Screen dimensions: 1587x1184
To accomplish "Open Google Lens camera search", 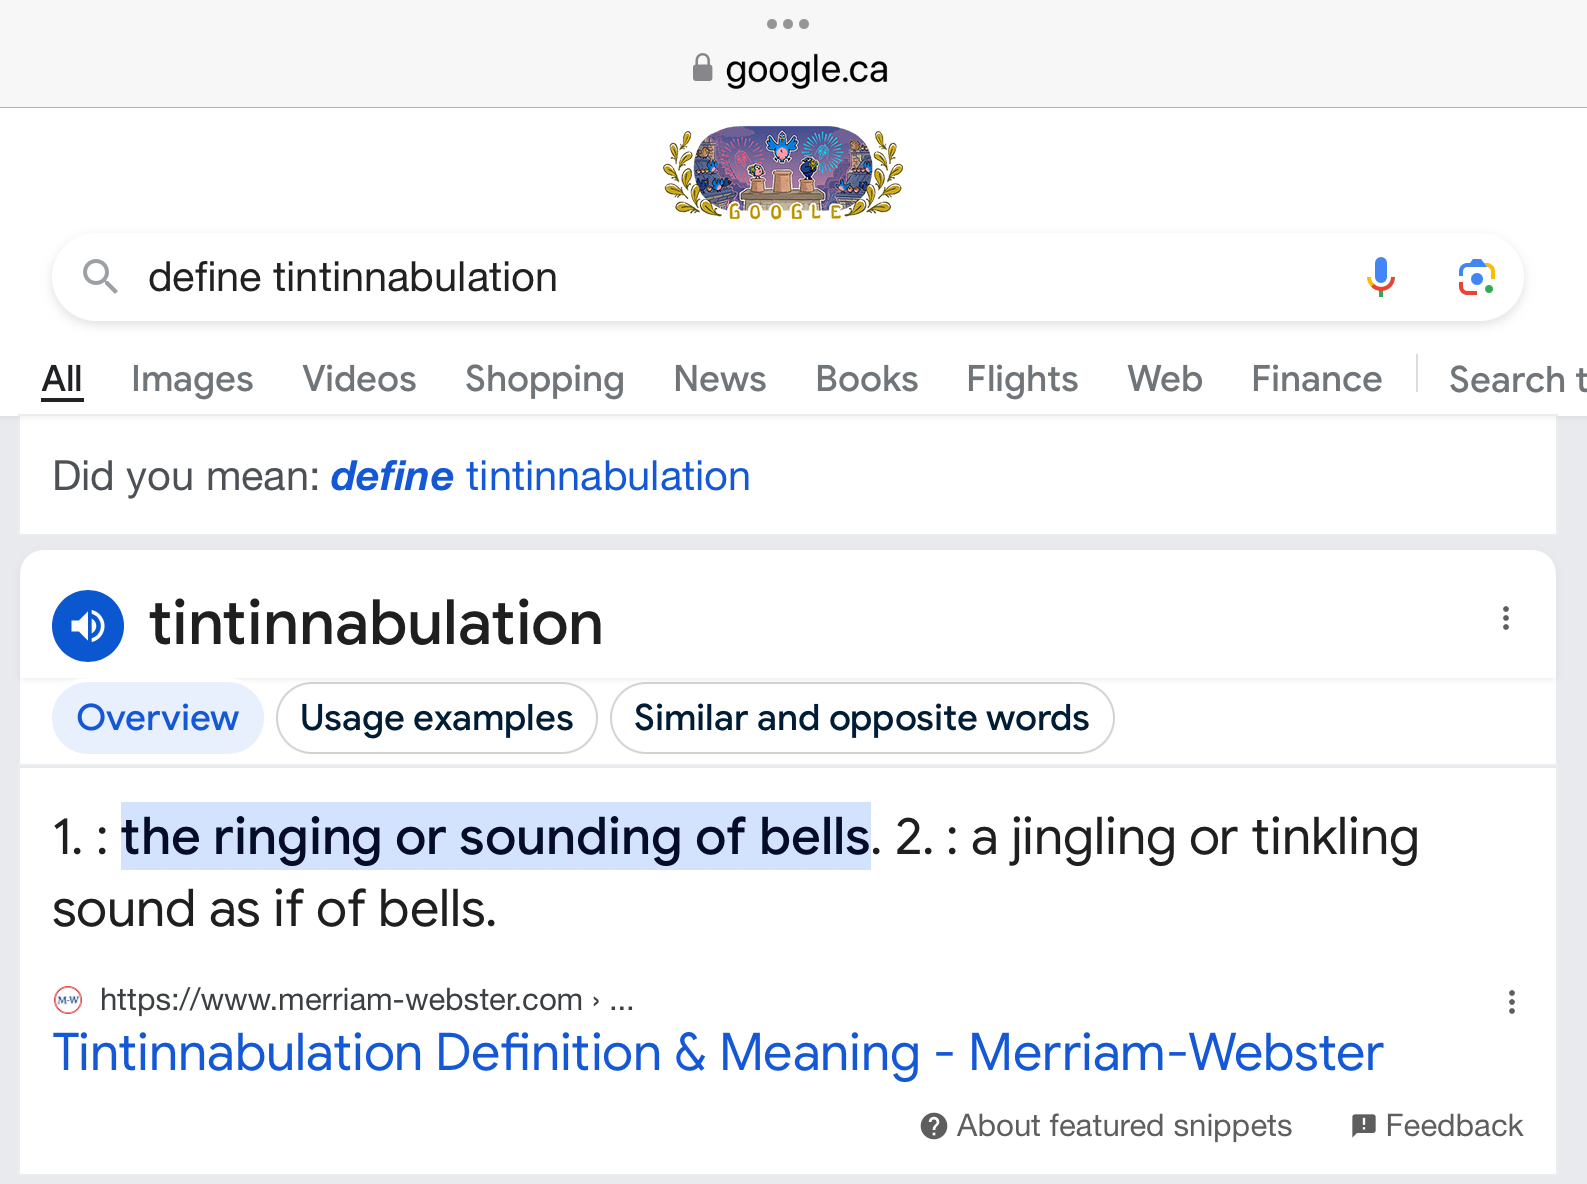I will pyautogui.click(x=1476, y=277).
